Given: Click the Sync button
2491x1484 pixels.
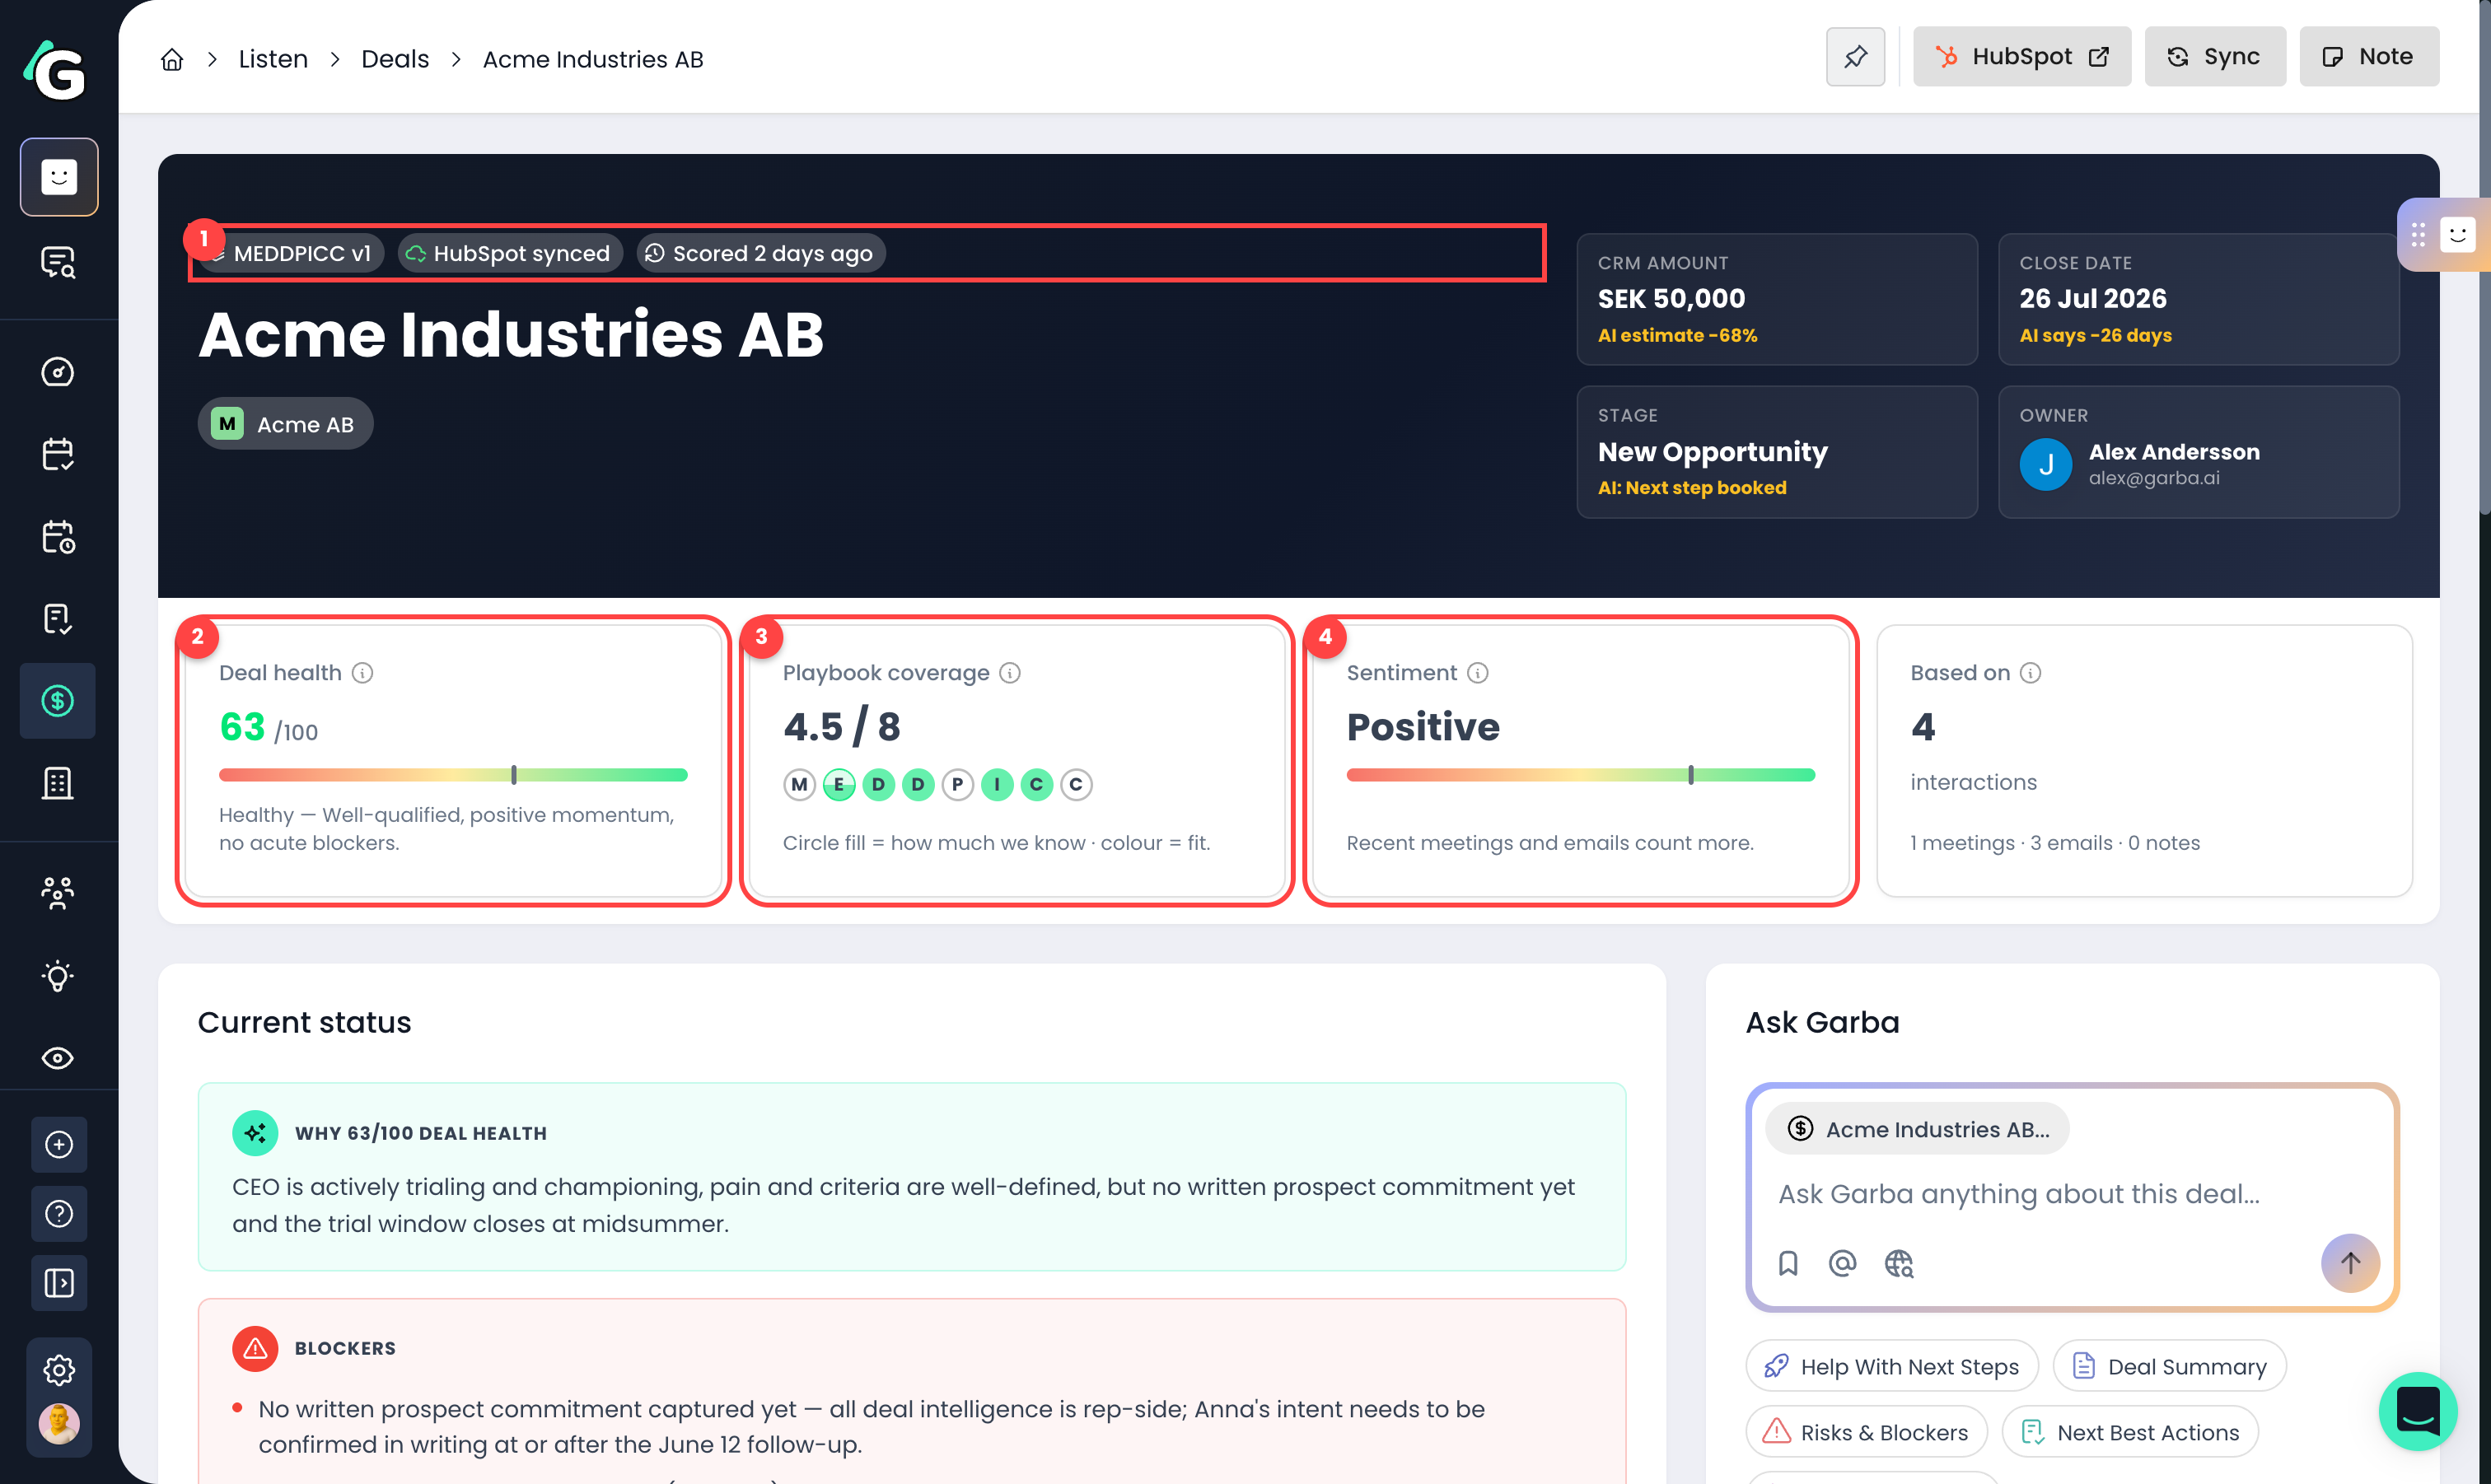Looking at the screenshot, I should 2215,56.
